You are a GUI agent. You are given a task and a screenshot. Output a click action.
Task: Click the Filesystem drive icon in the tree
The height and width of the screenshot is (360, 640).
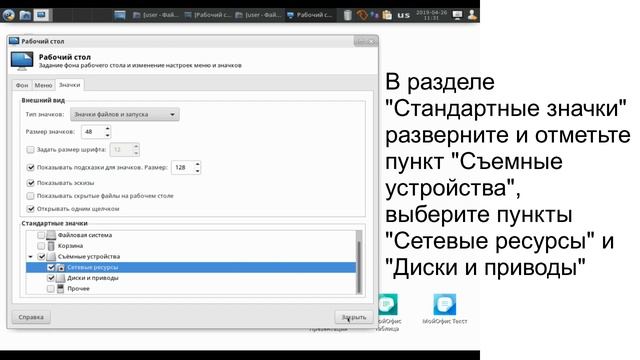(51, 235)
